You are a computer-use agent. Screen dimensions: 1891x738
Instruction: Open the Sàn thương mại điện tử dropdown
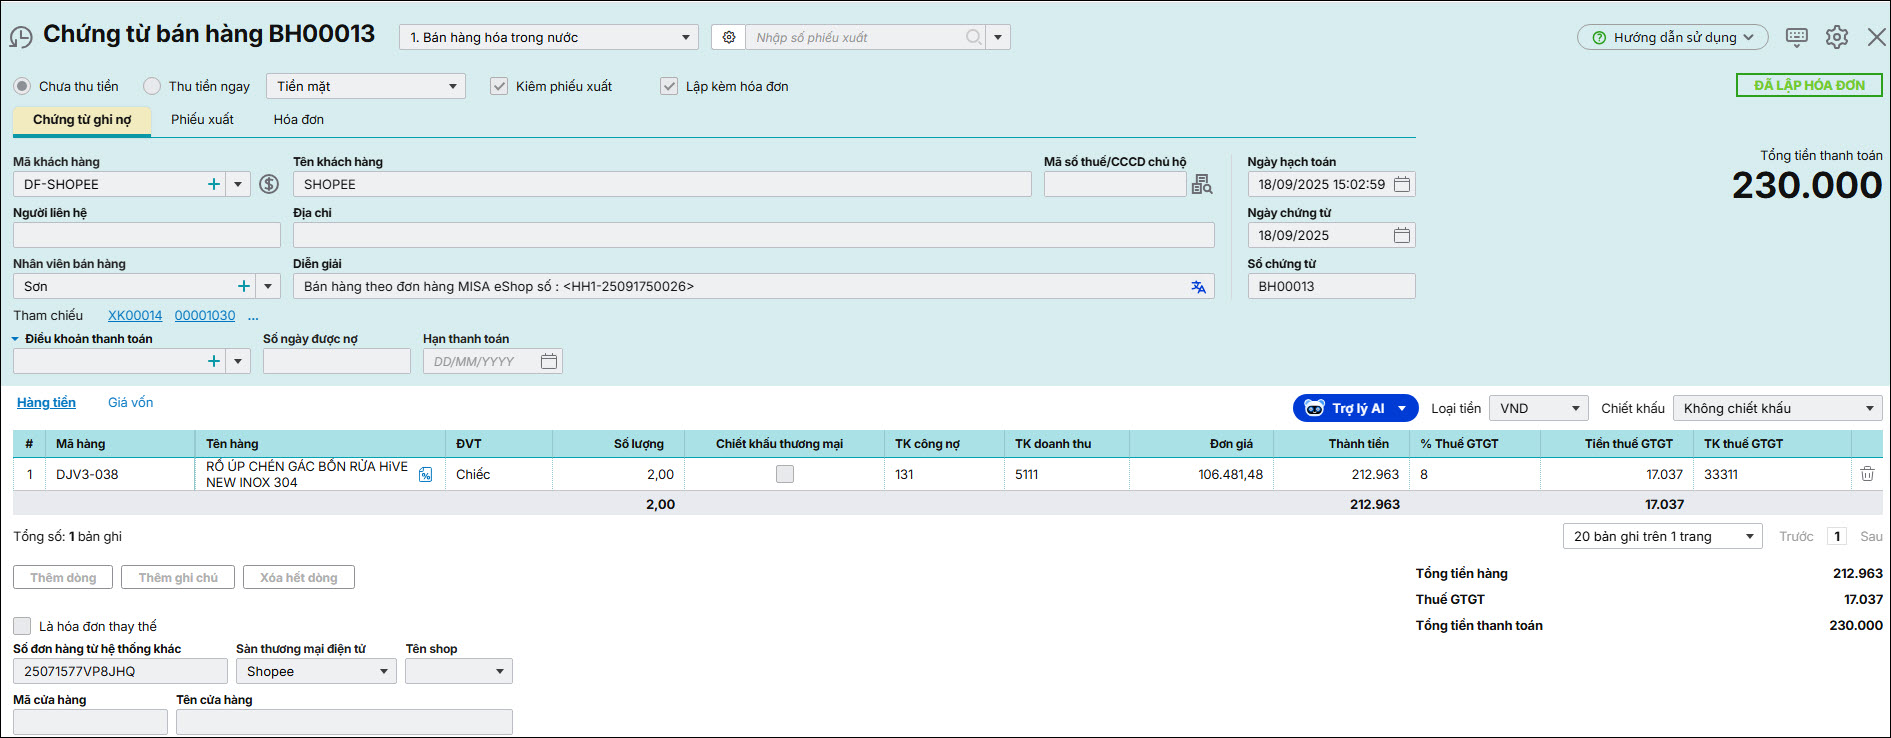[x=316, y=671]
